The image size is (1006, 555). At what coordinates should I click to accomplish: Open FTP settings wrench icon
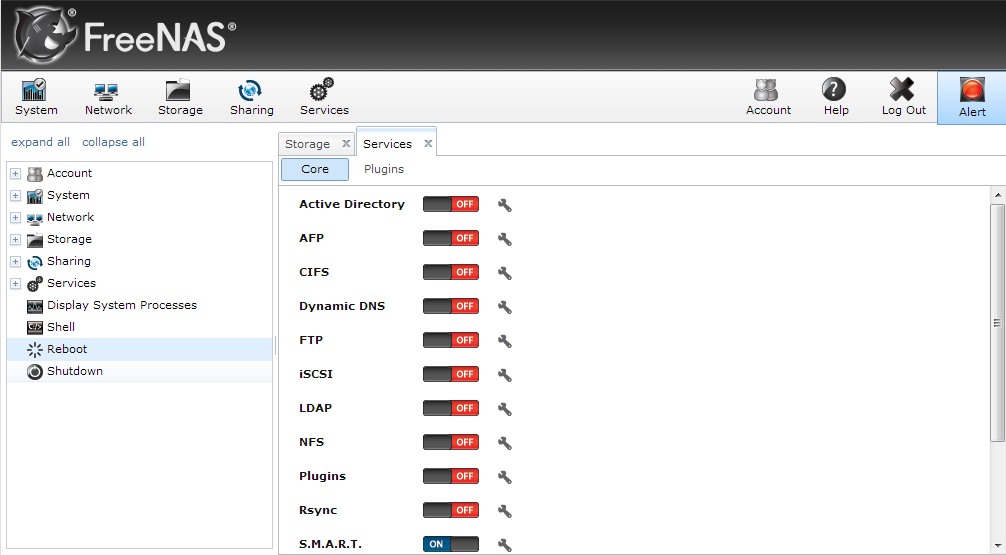click(505, 341)
